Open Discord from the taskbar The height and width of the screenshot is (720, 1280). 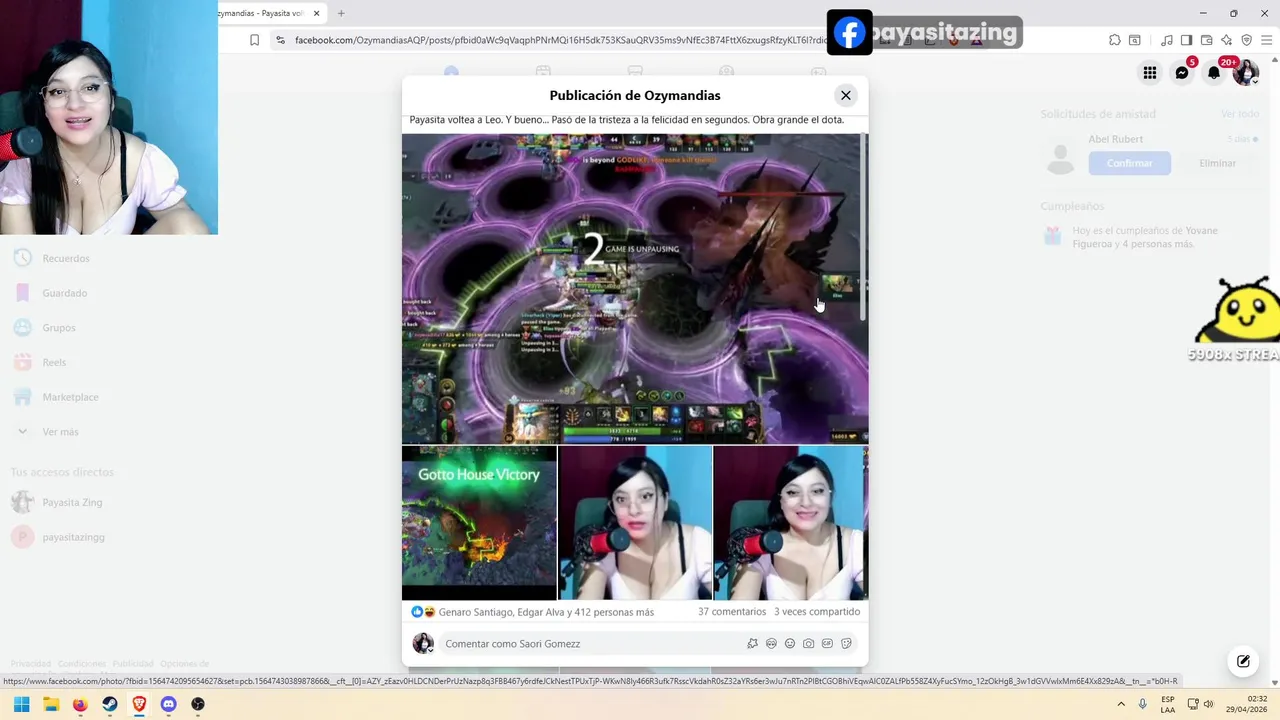[x=168, y=704]
